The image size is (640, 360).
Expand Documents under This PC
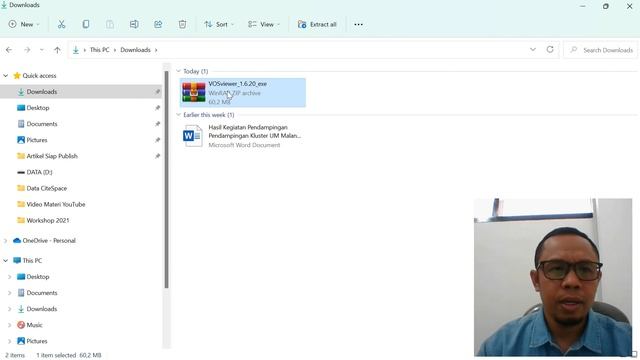(10, 293)
